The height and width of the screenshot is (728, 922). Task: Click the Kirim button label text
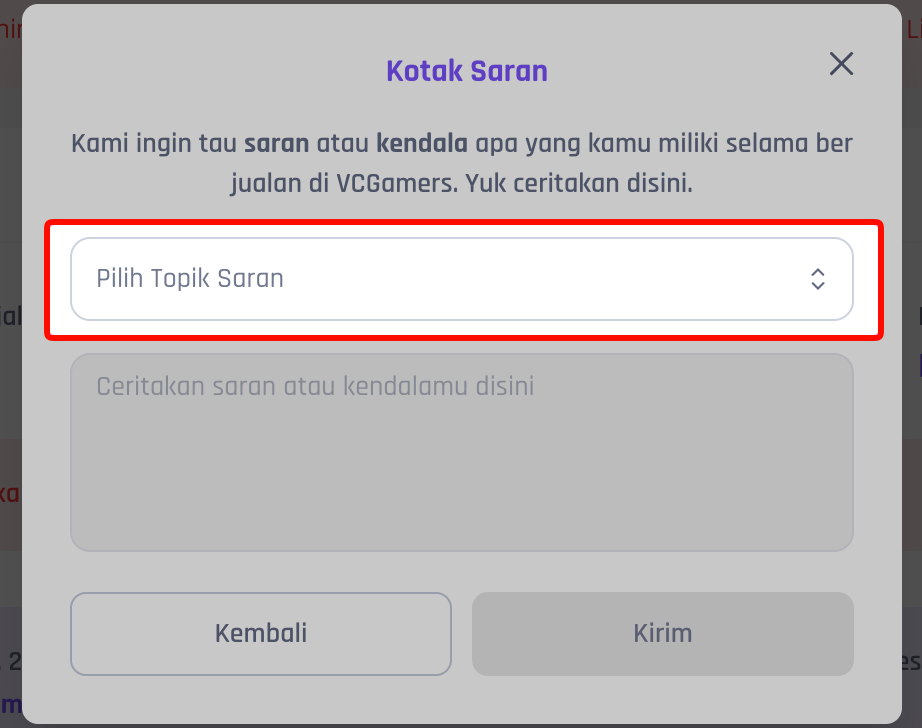coord(662,633)
